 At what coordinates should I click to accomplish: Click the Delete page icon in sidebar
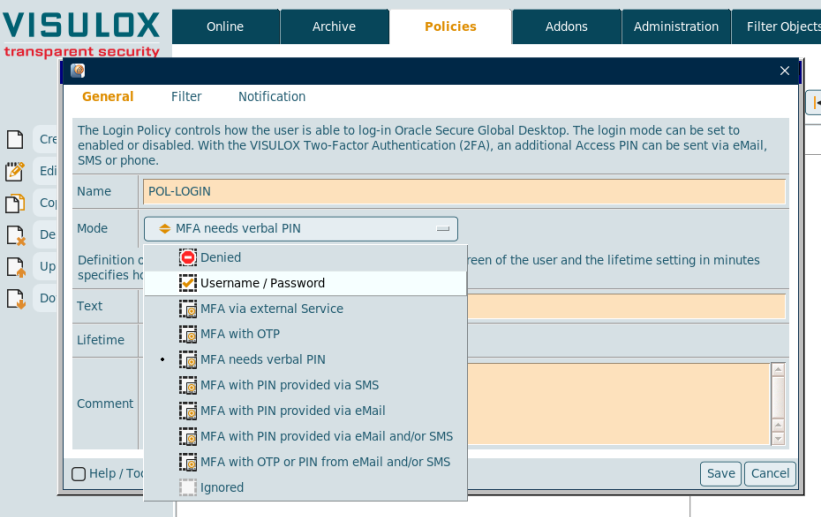click(15, 235)
